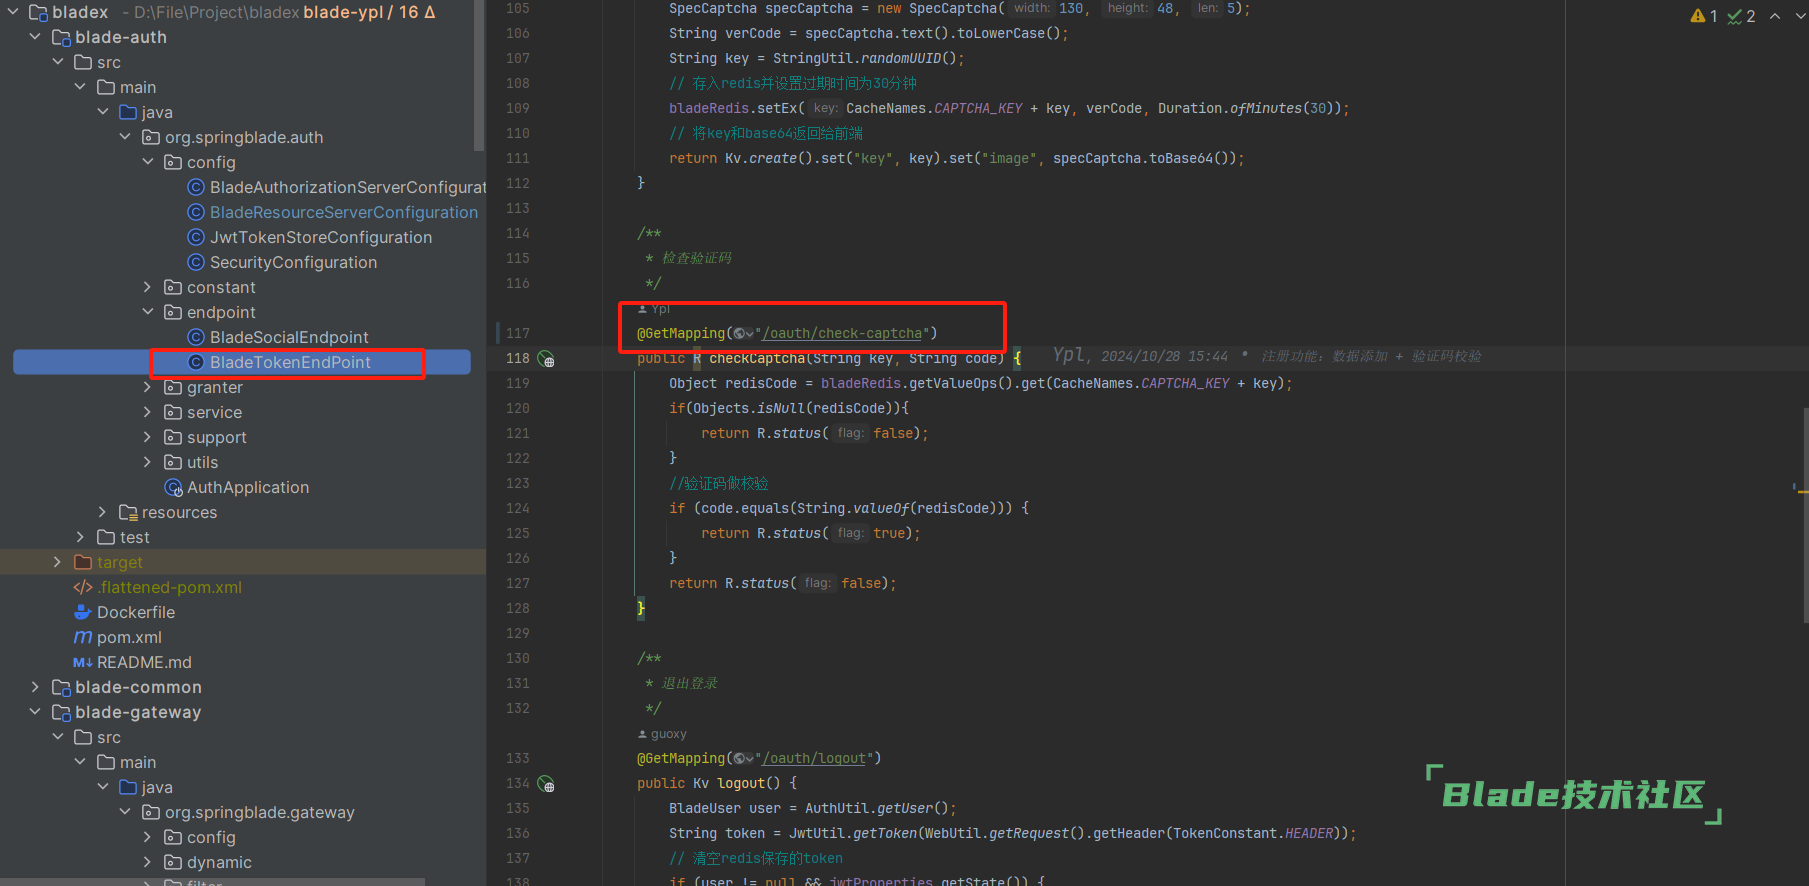This screenshot has width=1809, height=886.
Task: Open BladeSocialEndpoint class file
Action: click(x=289, y=337)
